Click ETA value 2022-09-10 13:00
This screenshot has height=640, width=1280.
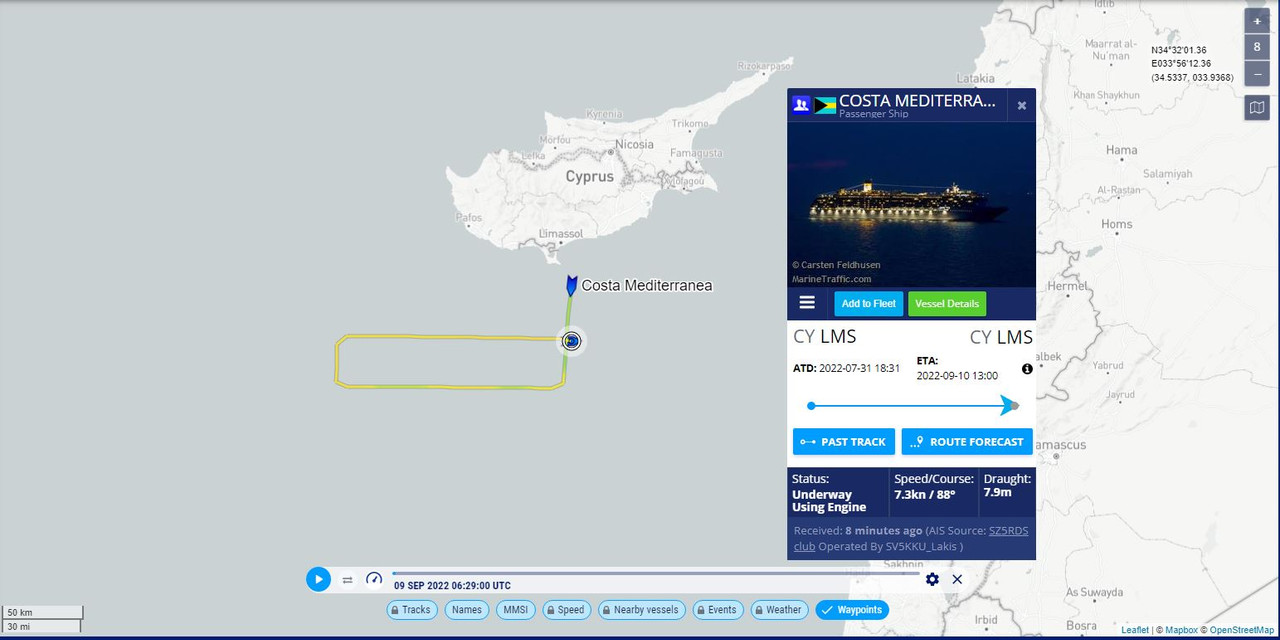(957, 376)
